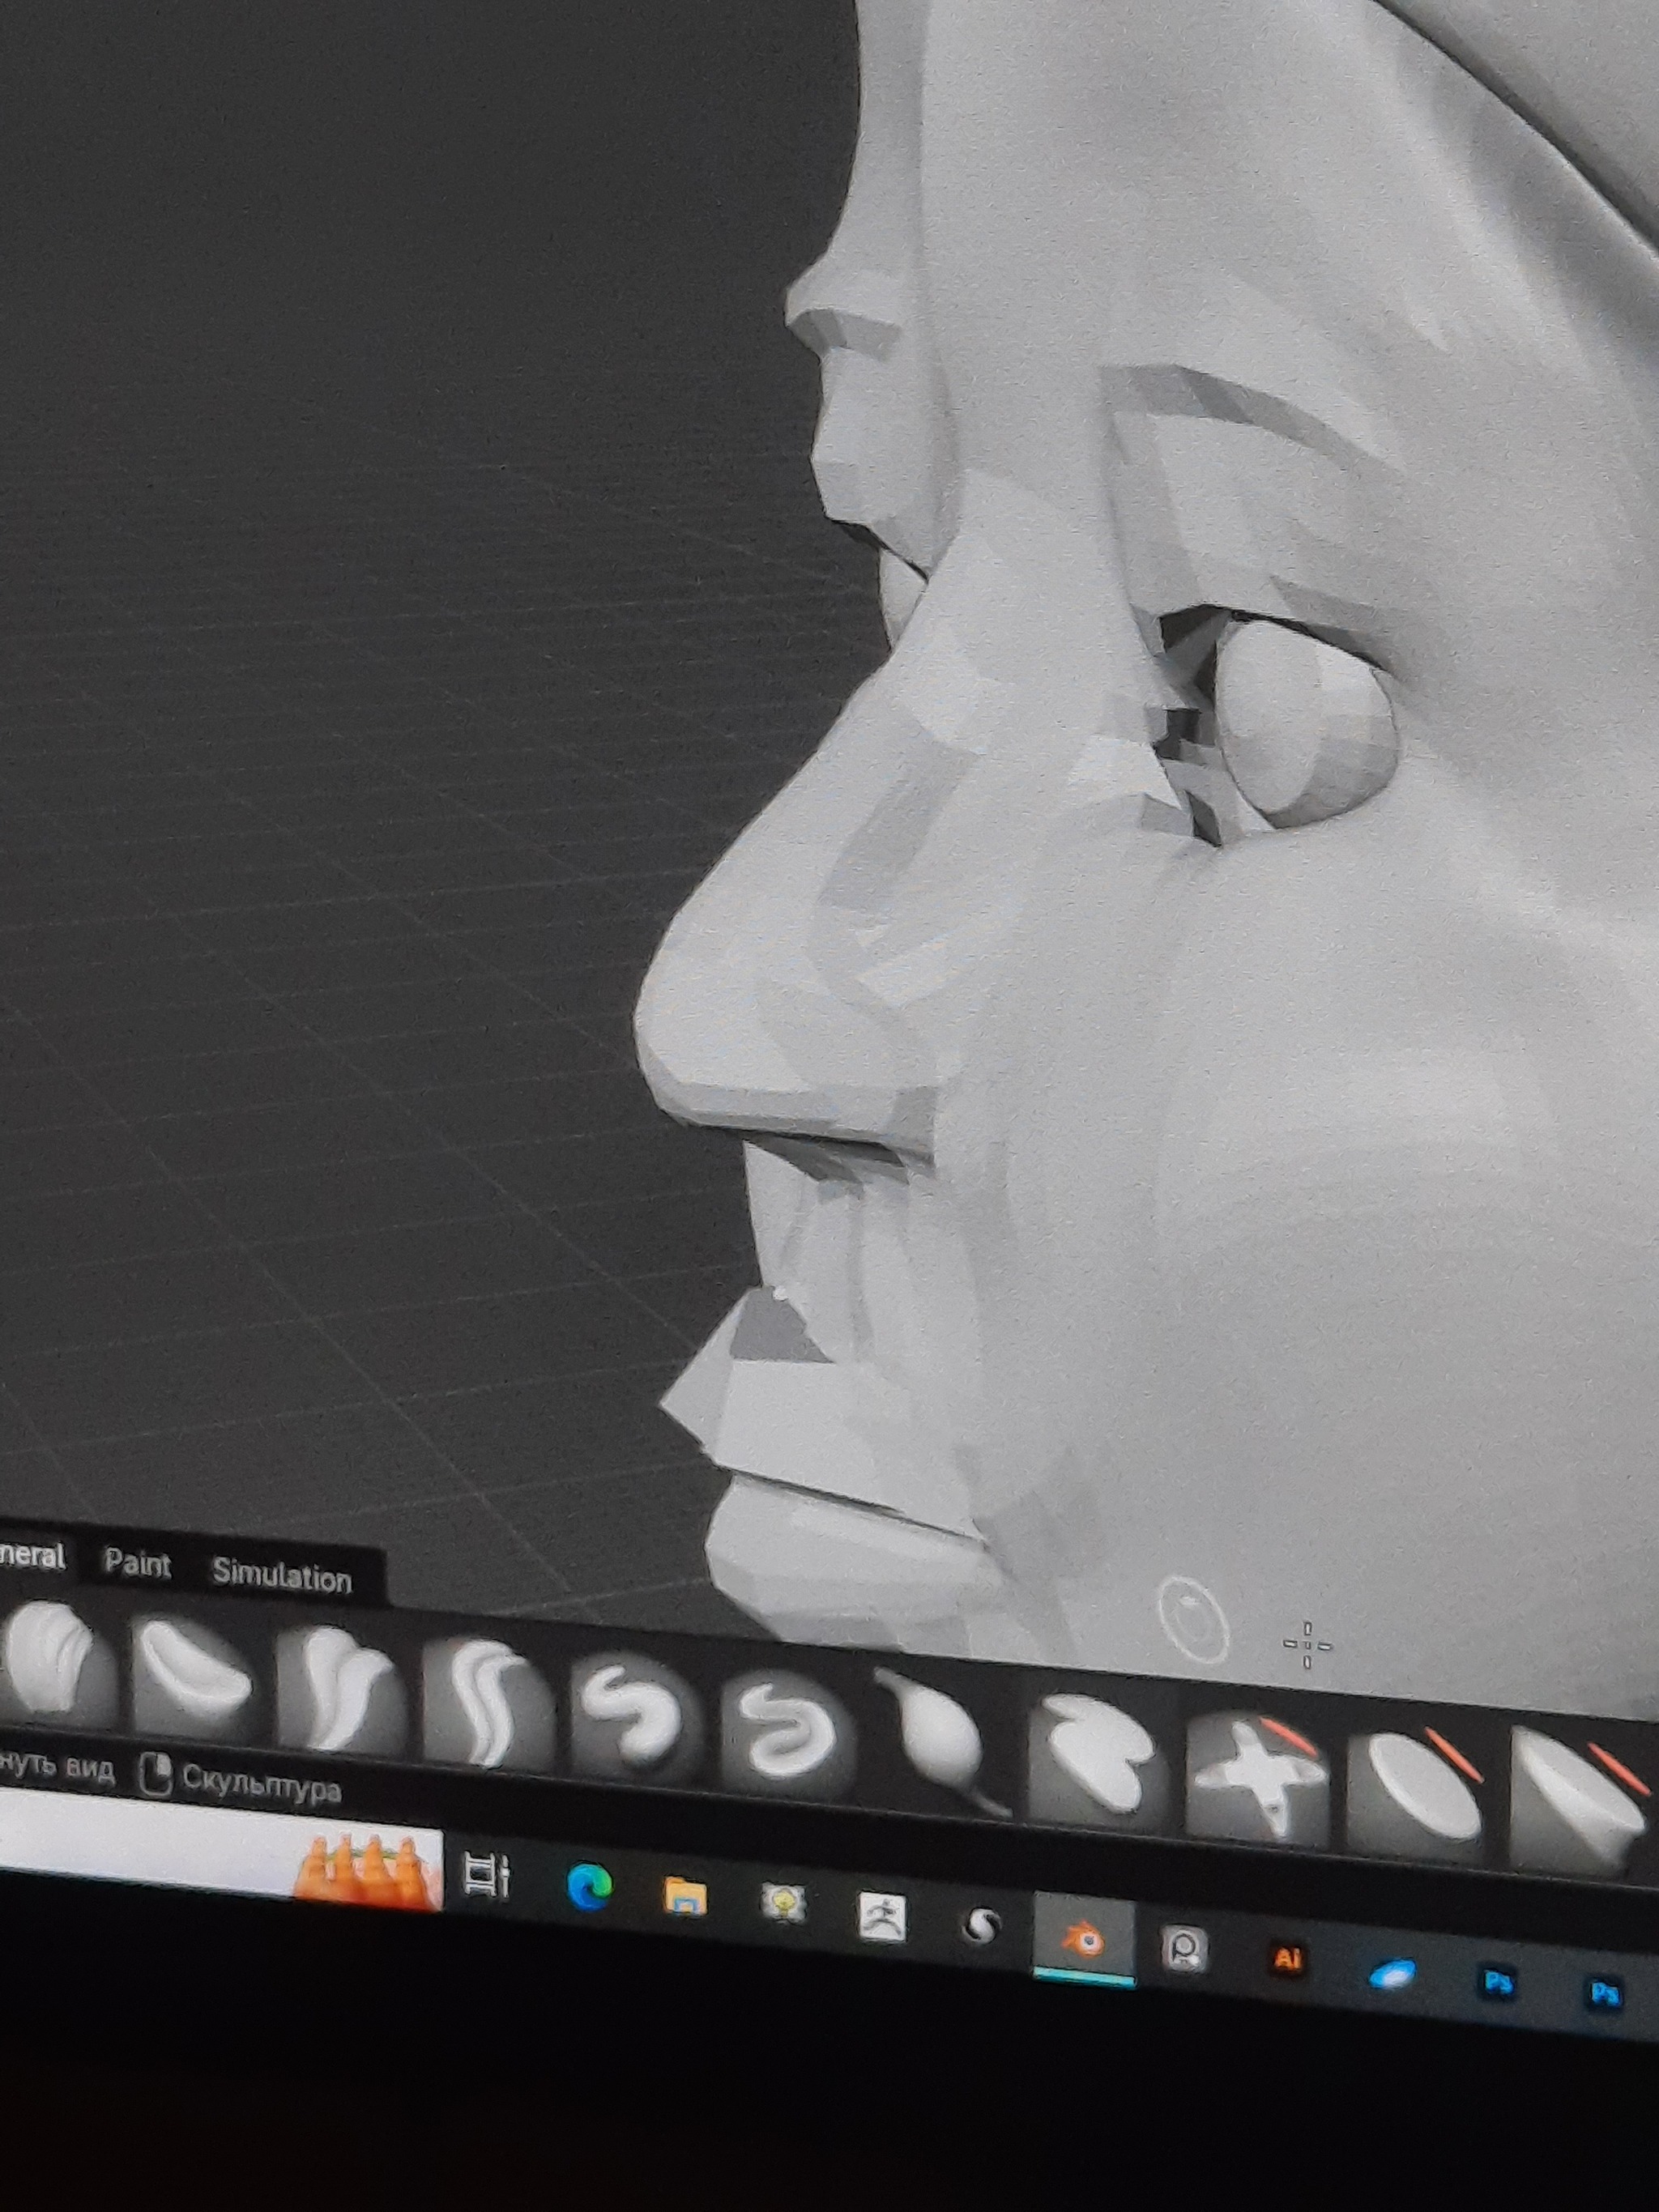Open Adobe Illustrator from the taskbar
Screen dimensions: 1659x2212
(x=1288, y=1959)
